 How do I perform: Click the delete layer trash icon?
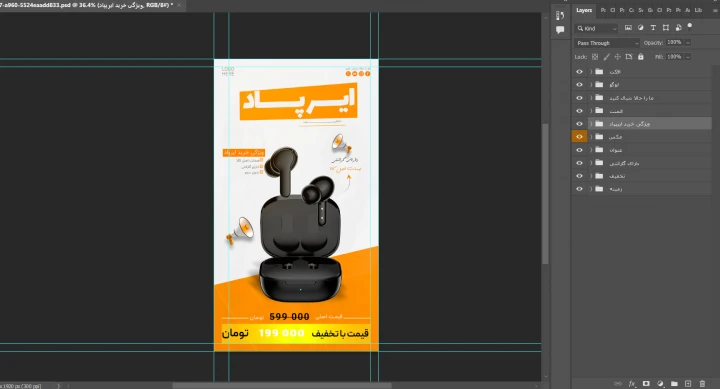pyautogui.click(x=702, y=383)
